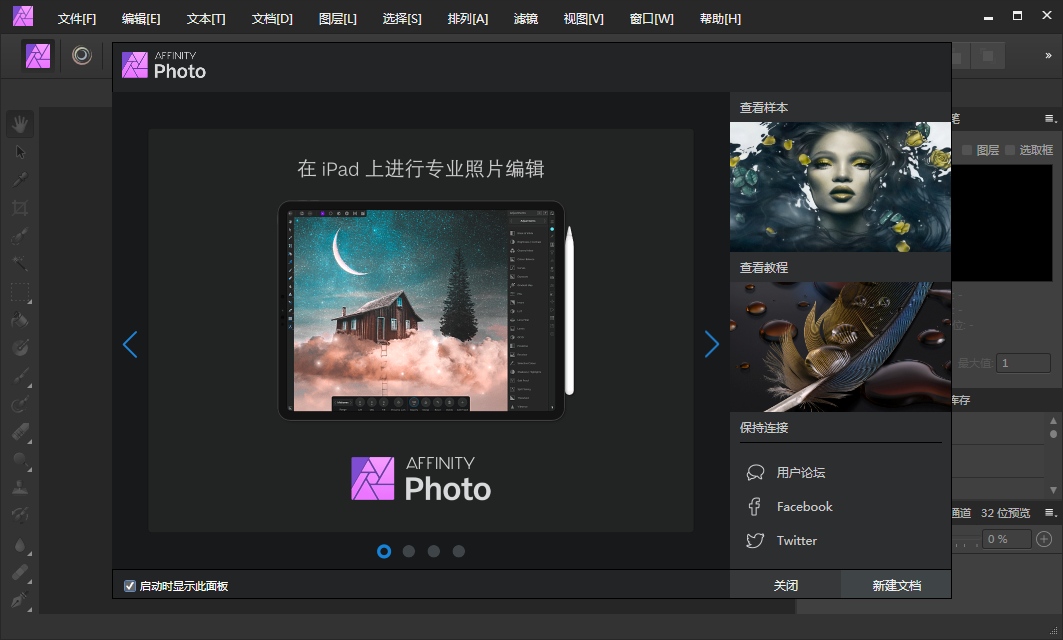The image size is (1063, 640).
Task: Open the 窗口[W] menu
Action: click(x=651, y=19)
